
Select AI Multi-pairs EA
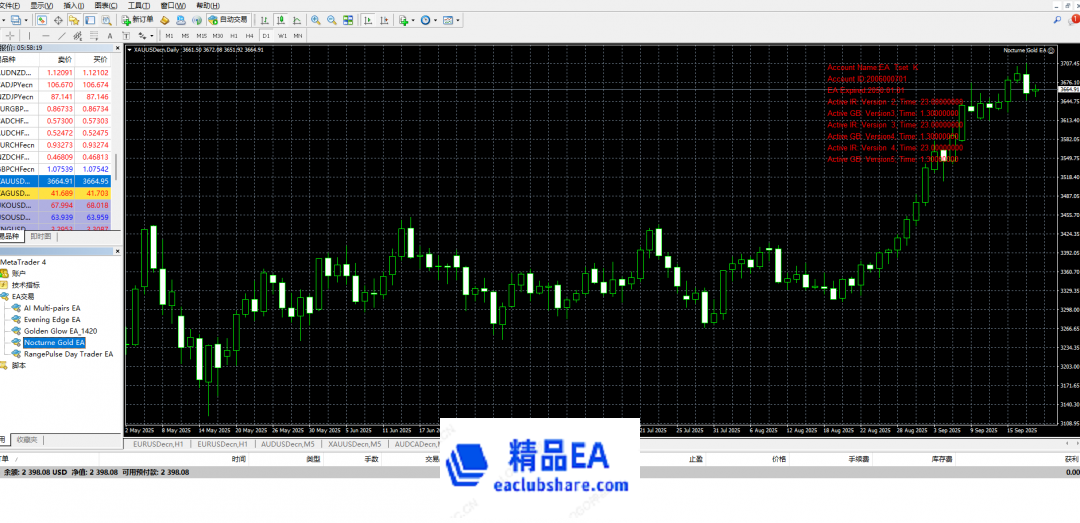click(52, 308)
